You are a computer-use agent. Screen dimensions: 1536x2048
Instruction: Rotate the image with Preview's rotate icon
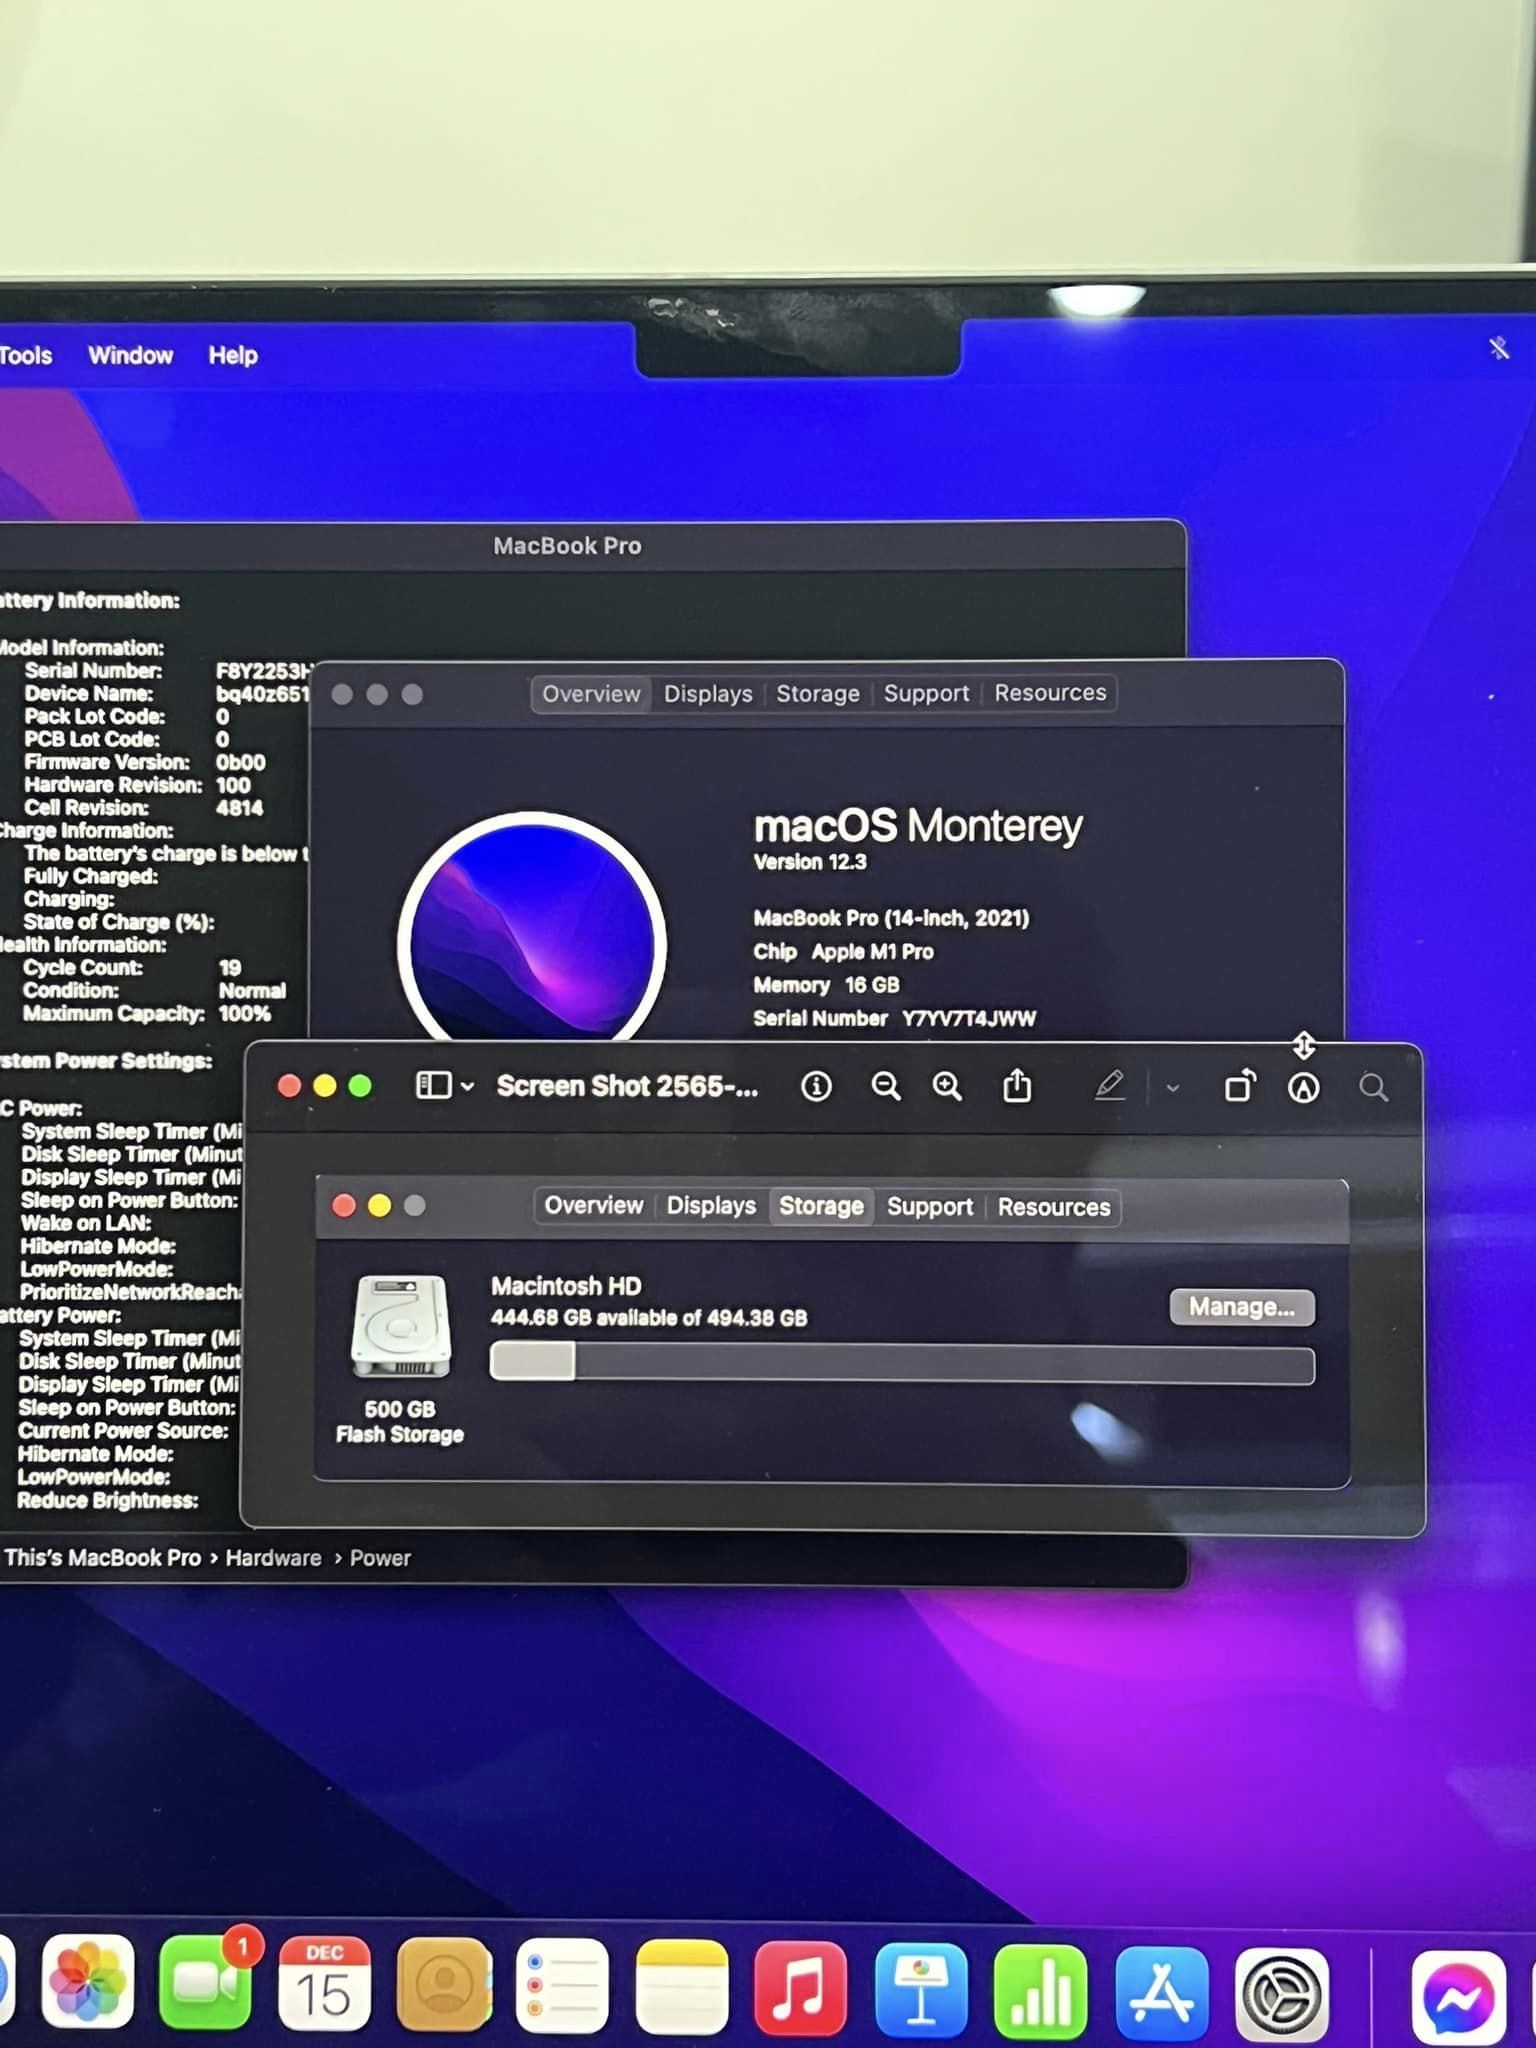point(1240,1086)
